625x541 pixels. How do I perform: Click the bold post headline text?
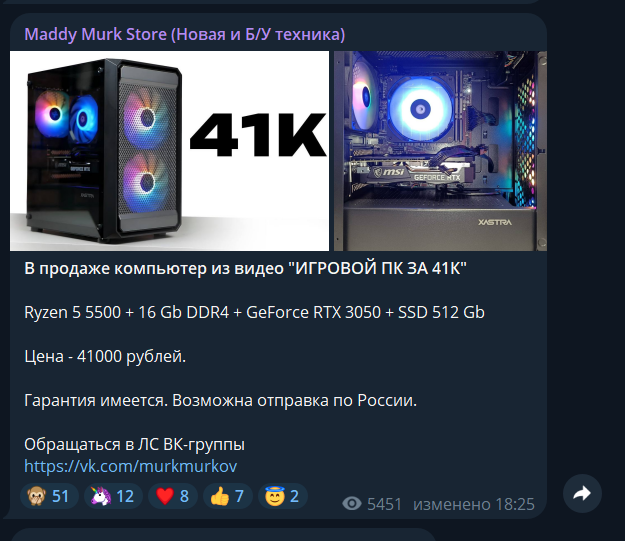coord(246,268)
